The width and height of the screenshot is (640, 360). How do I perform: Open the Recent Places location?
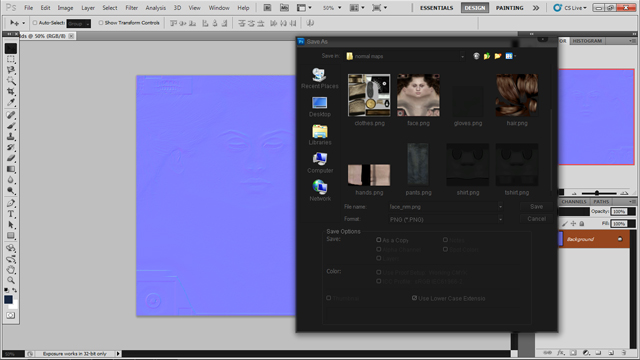(x=320, y=78)
